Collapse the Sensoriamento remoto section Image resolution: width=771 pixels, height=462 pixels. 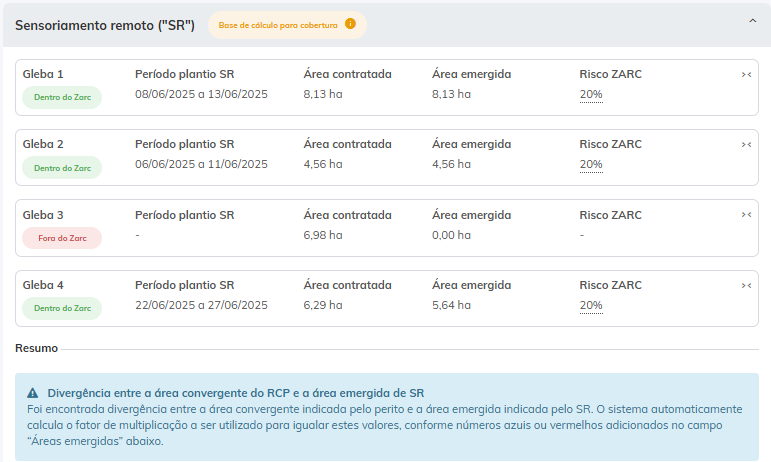tap(752, 22)
